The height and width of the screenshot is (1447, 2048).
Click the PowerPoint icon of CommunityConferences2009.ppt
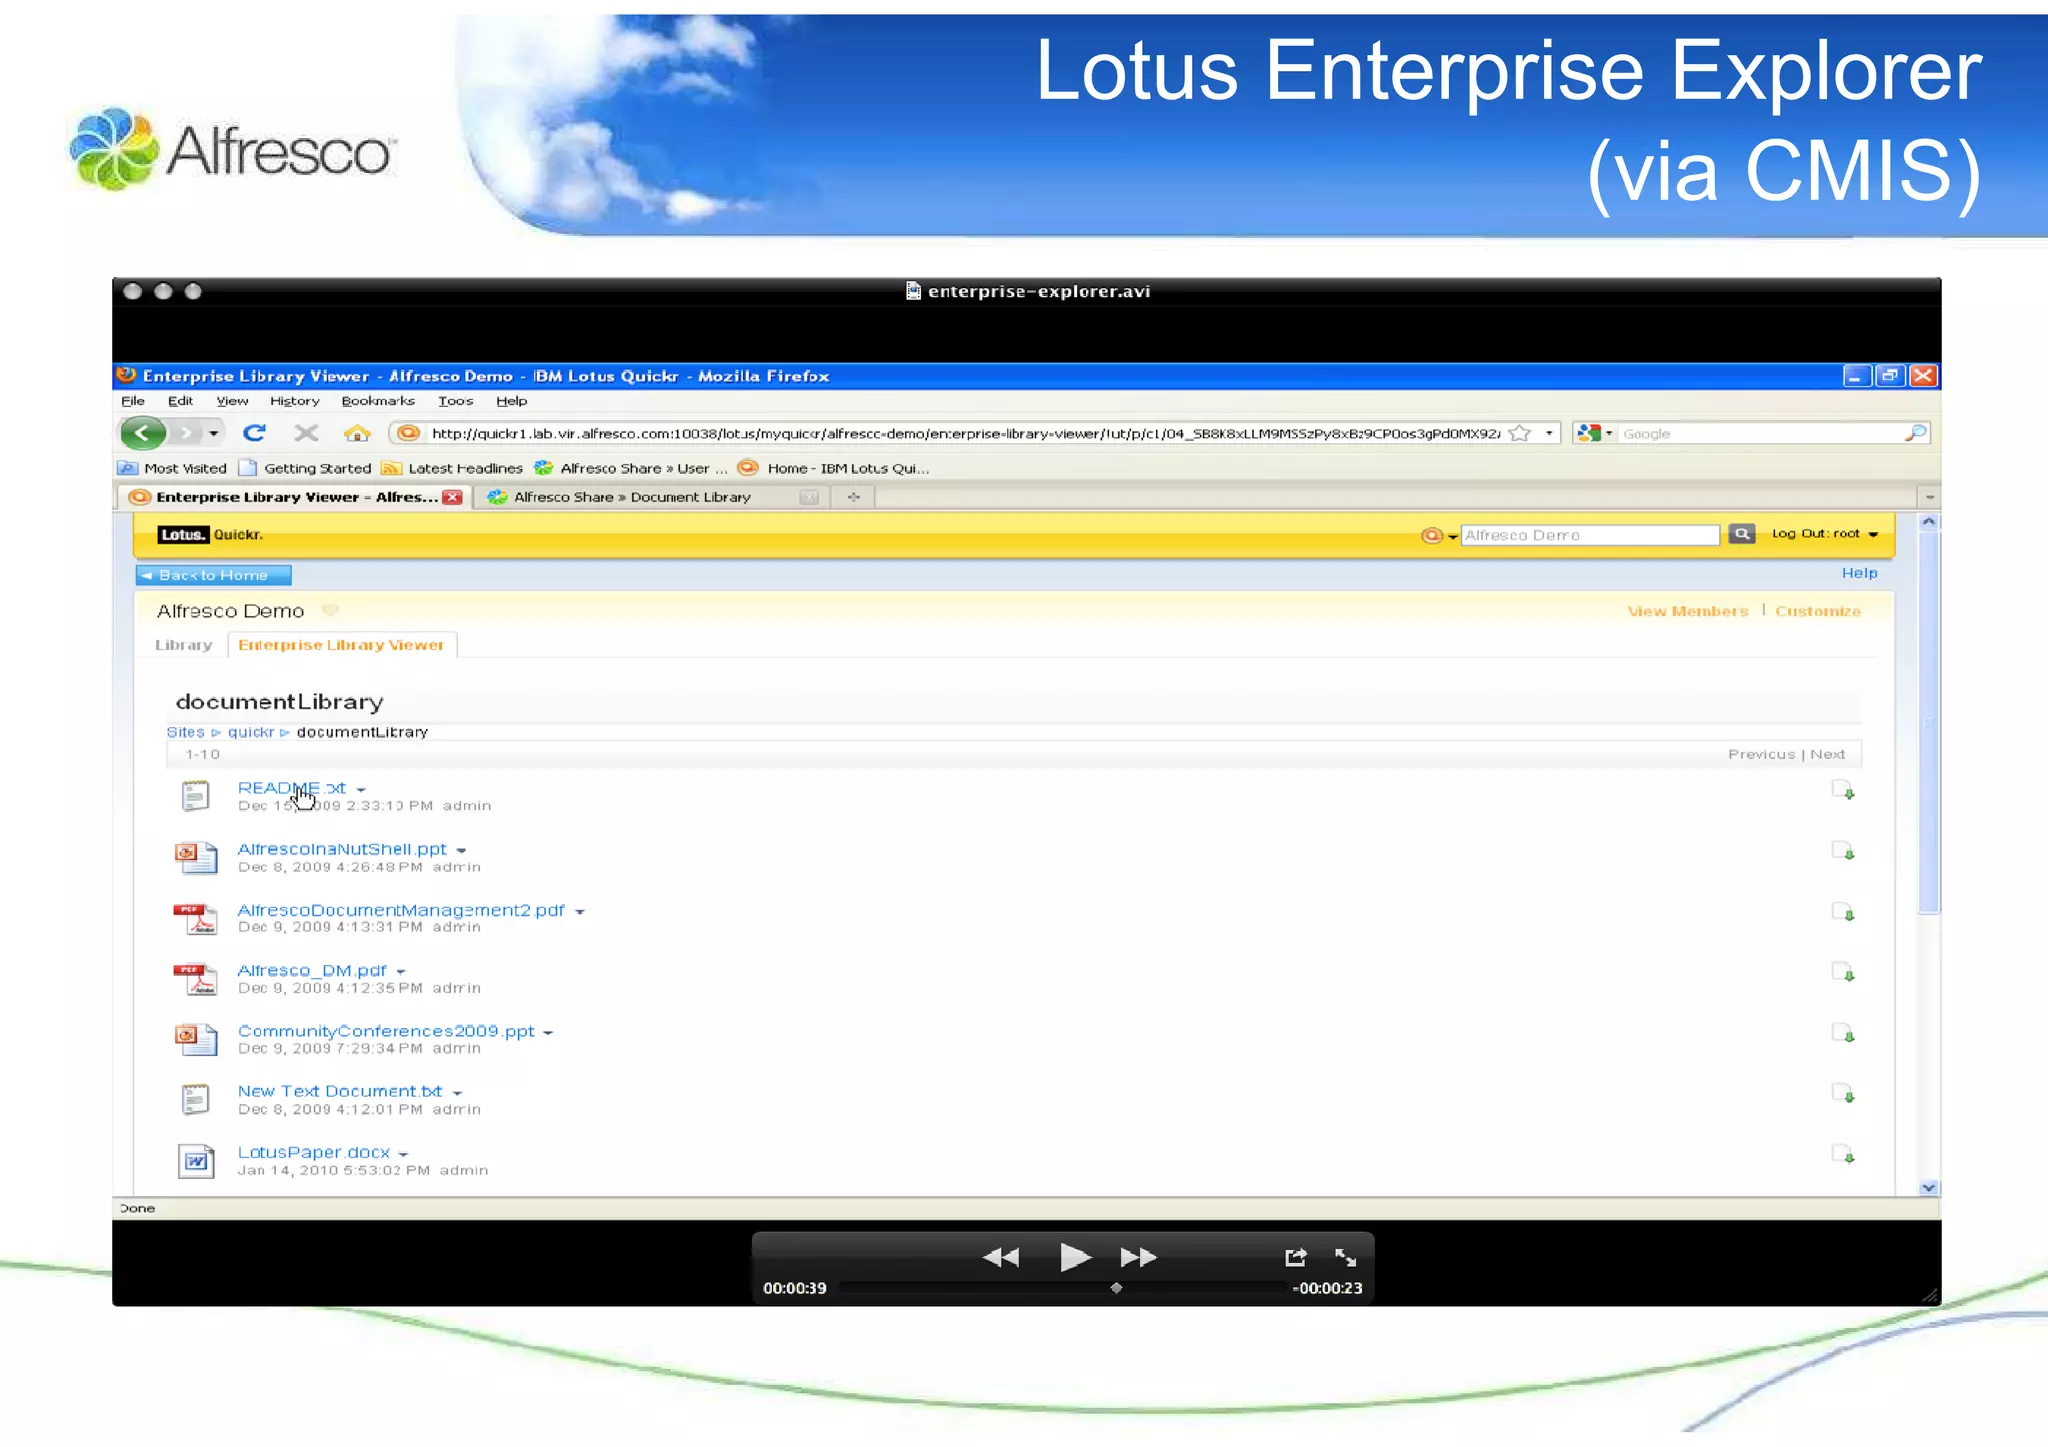[196, 1039]
